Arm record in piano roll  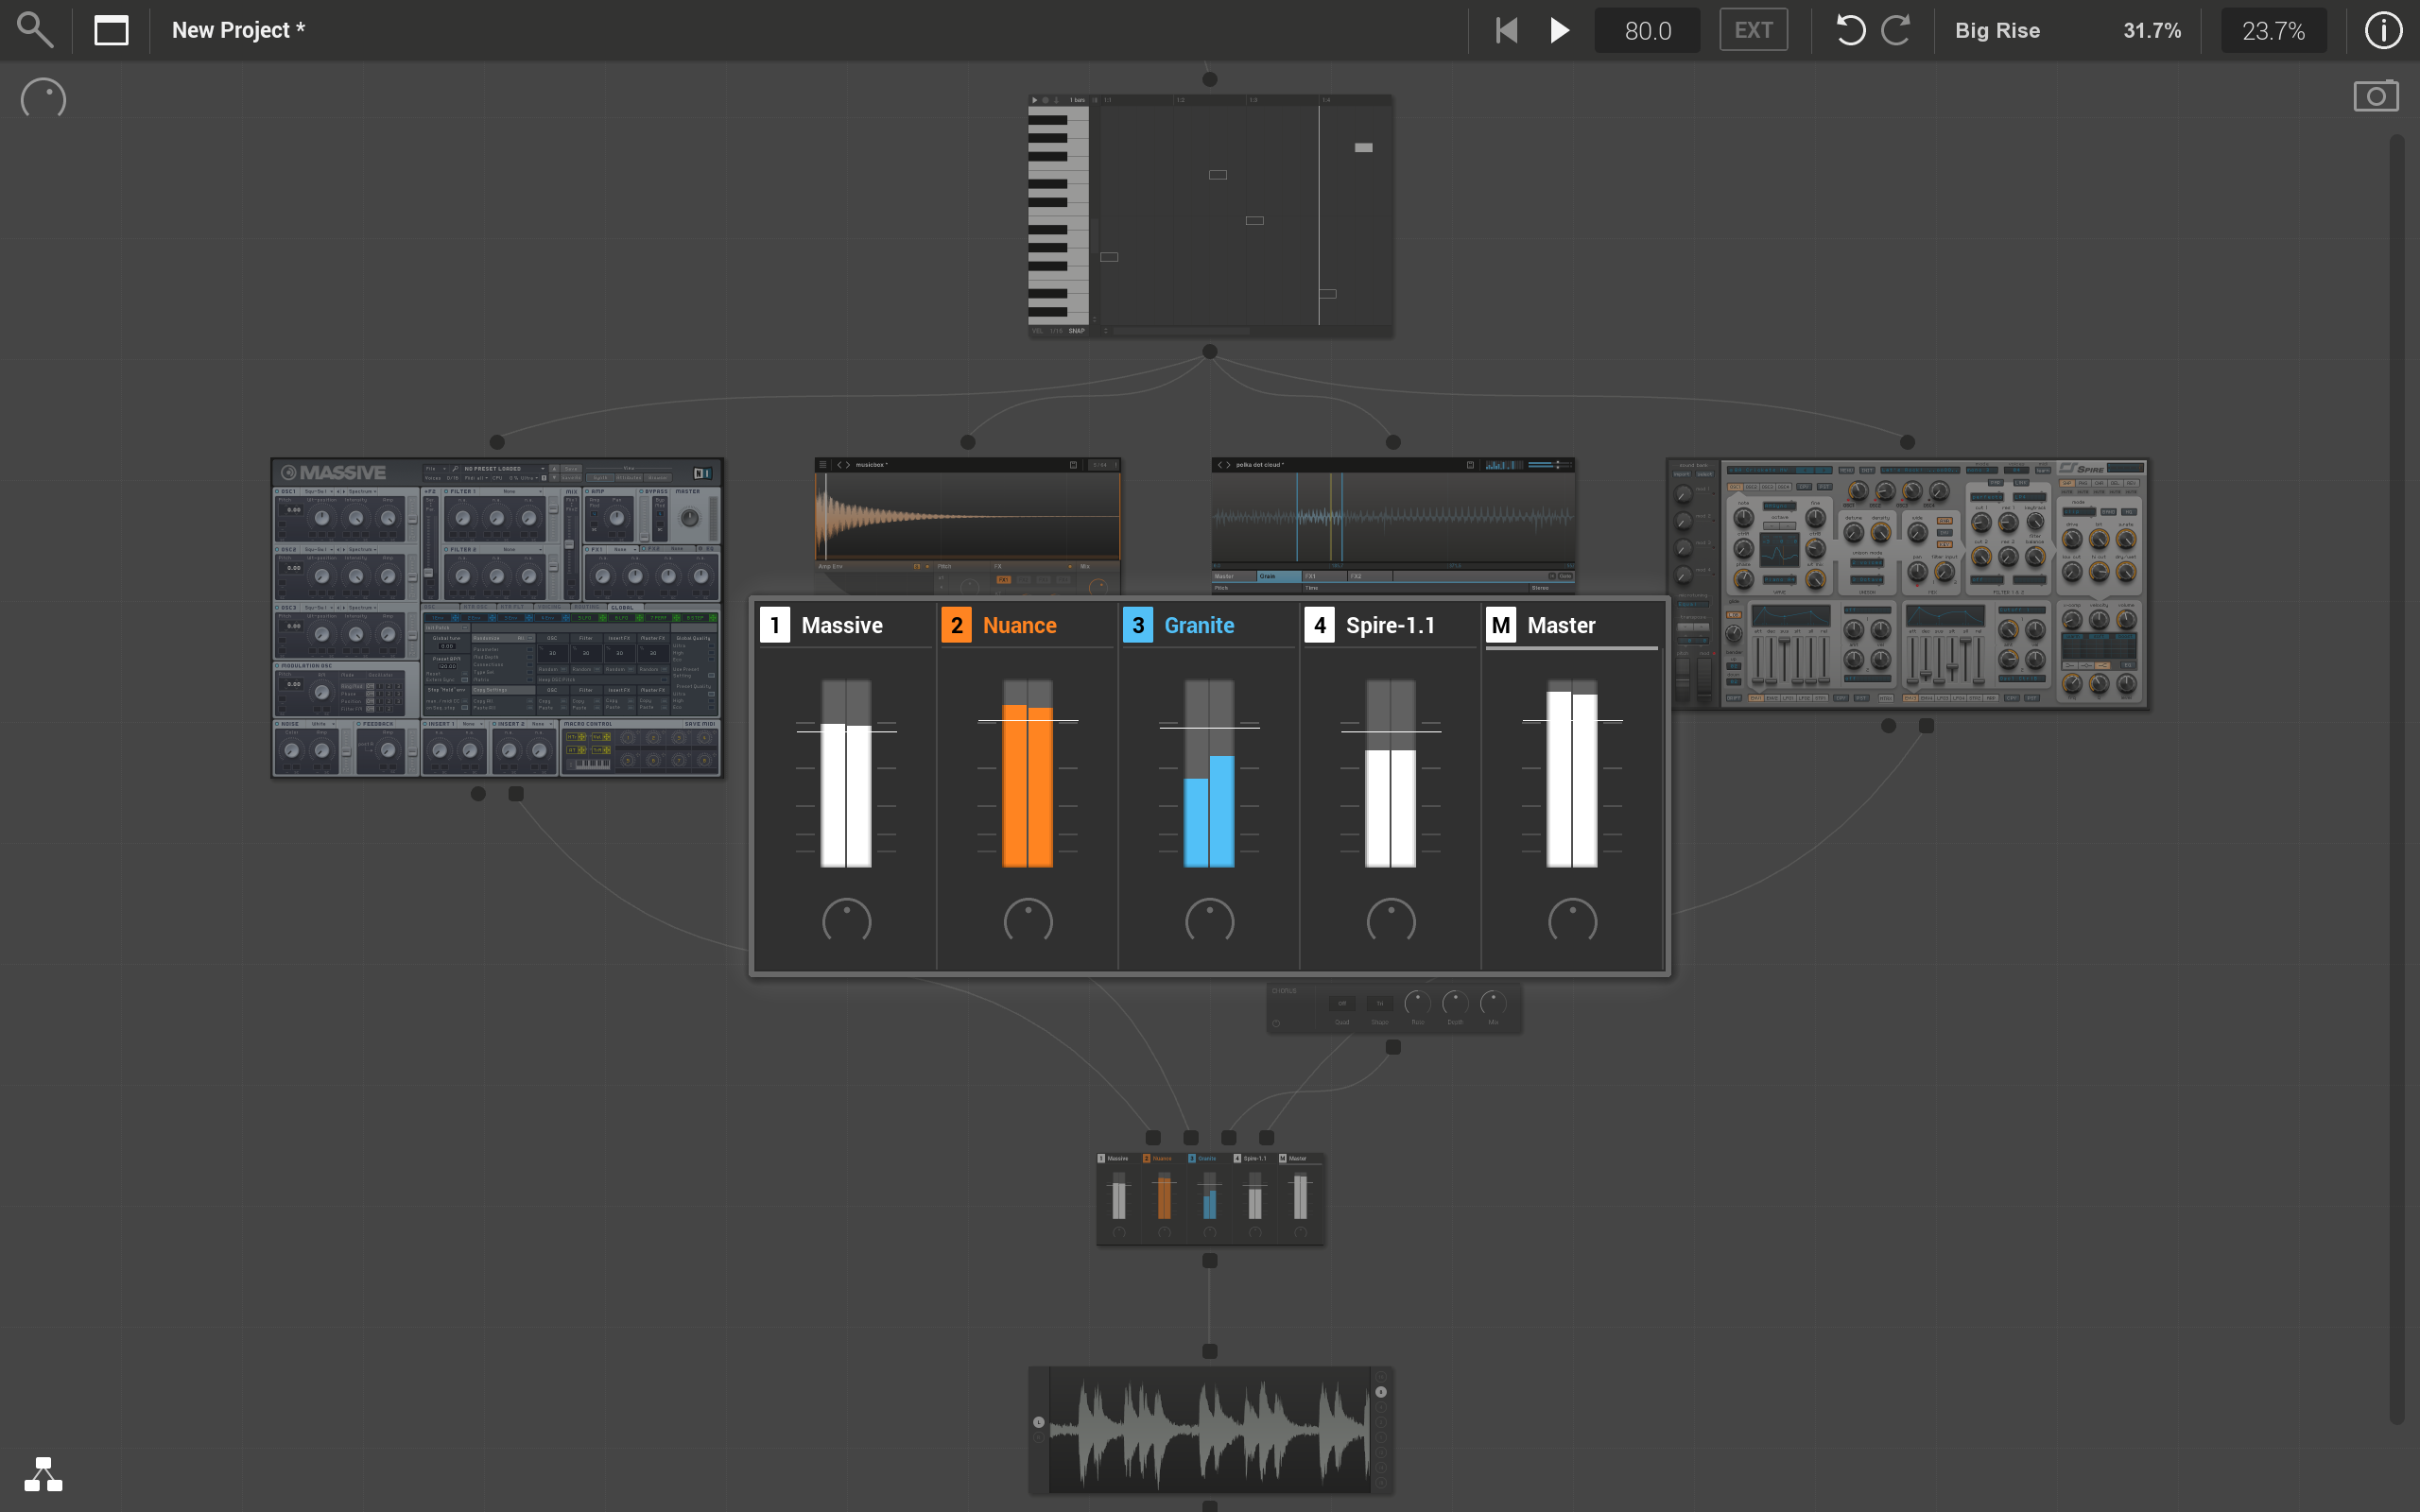pyautogui.click(x=1046, y=100)
